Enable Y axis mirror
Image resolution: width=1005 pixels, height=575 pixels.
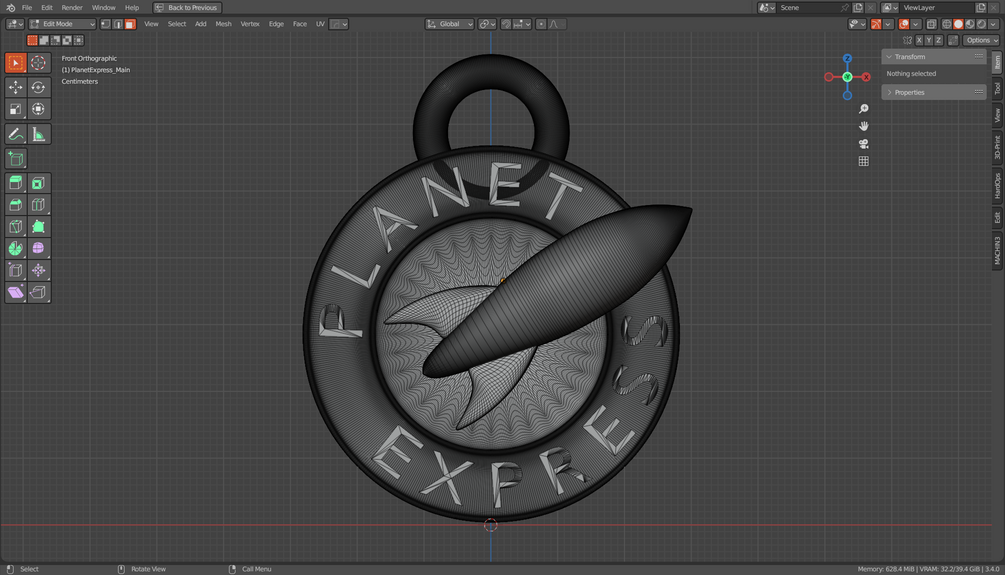pyautogui.click(x=929, y=40)
